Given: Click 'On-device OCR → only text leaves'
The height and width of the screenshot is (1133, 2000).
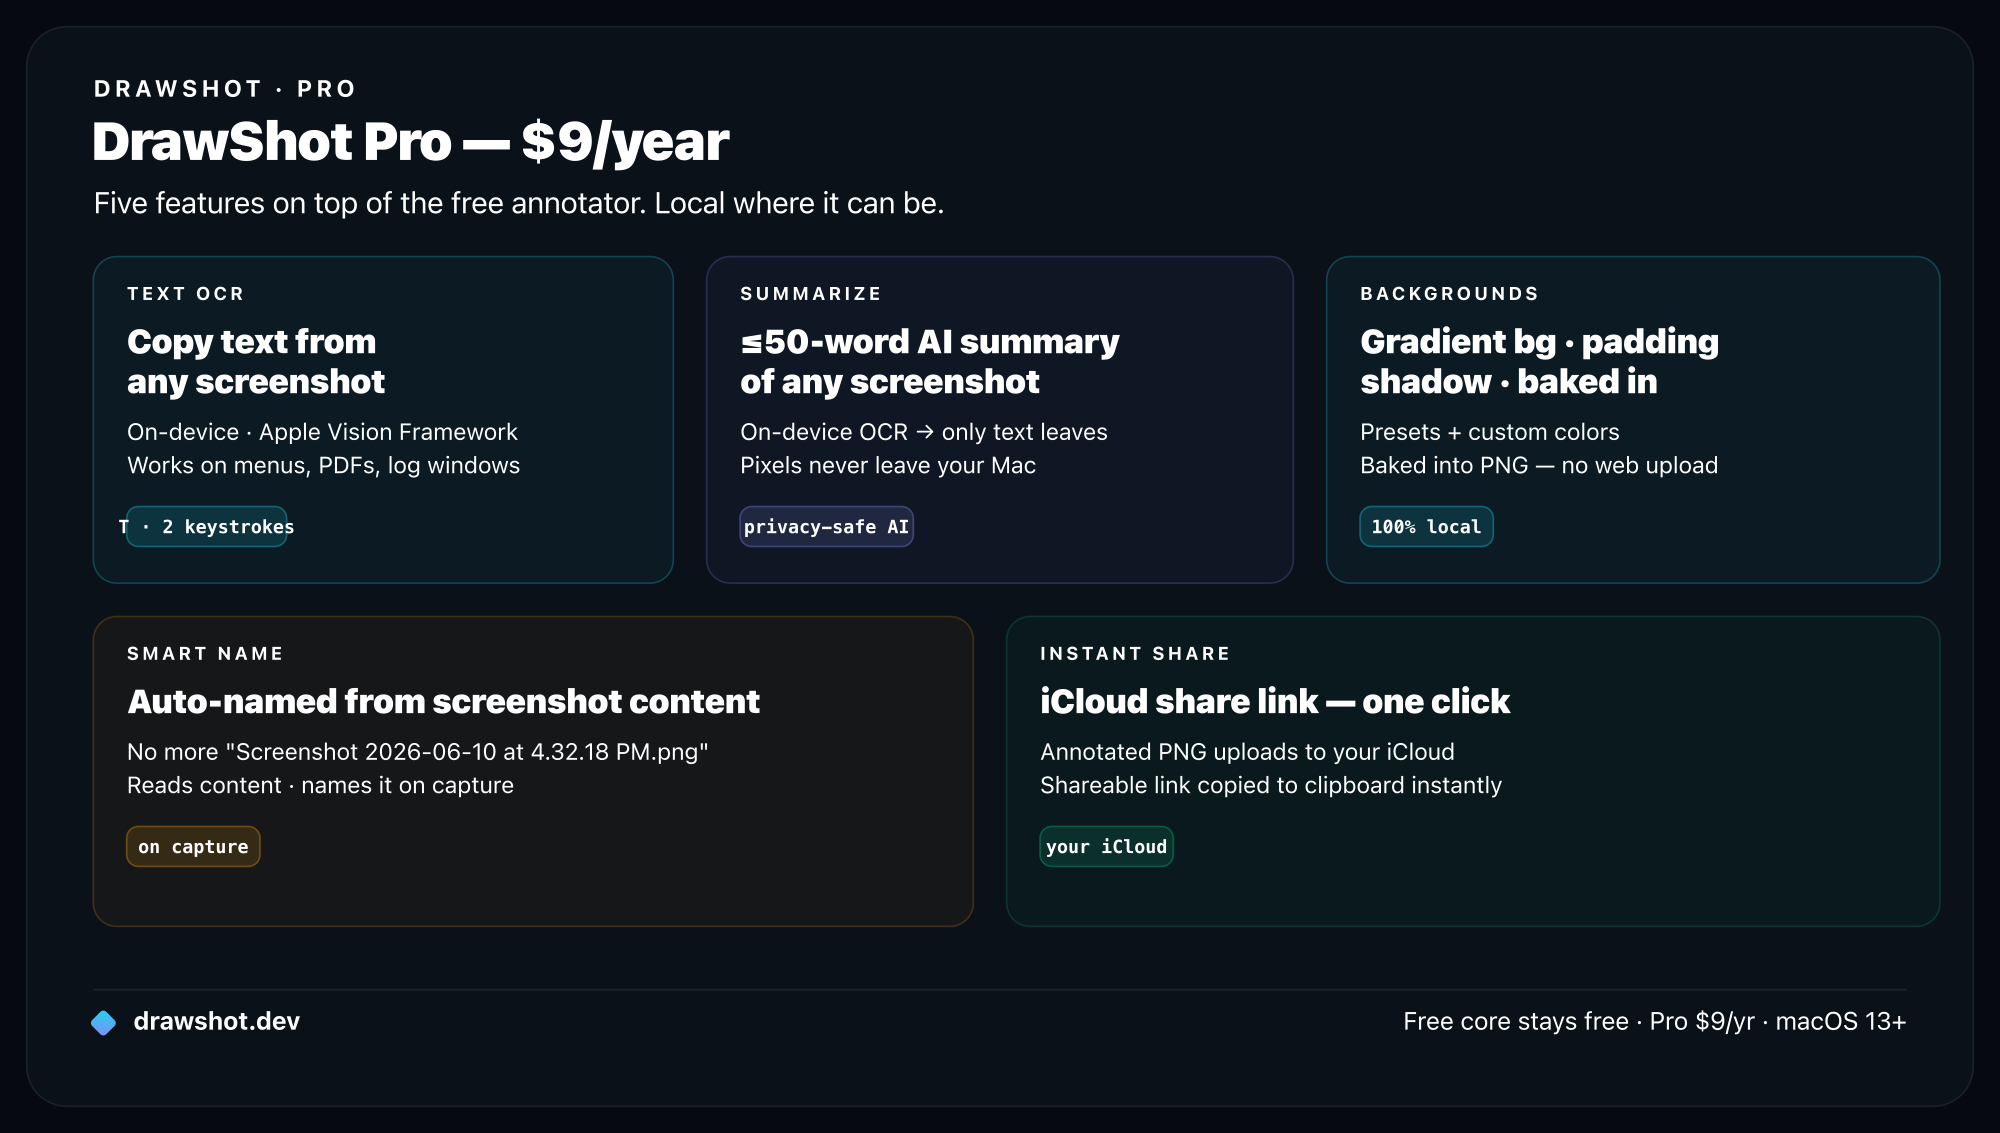Looking at the screenshot, I should [x=924, y=432].
